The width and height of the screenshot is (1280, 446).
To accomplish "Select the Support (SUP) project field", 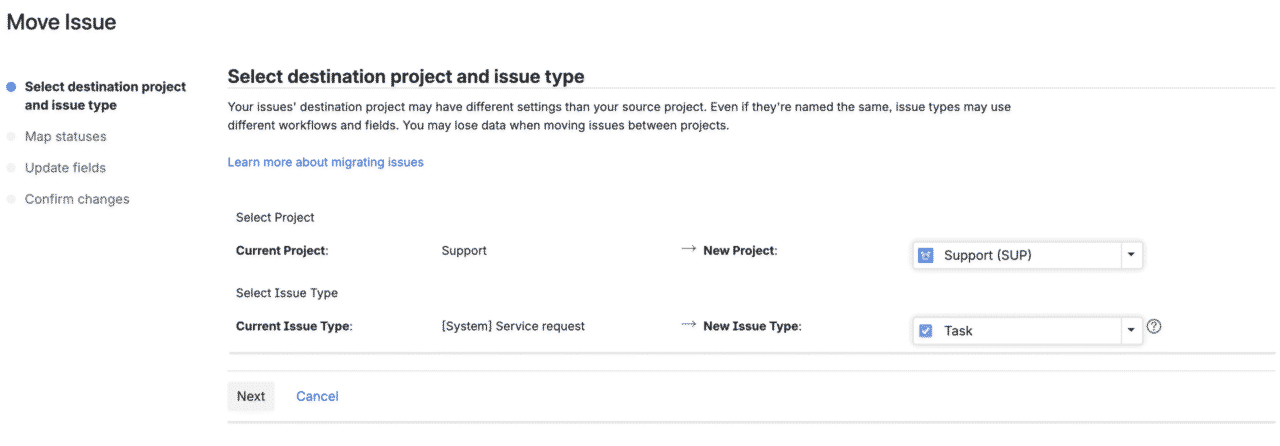I will coord(1027,255).
